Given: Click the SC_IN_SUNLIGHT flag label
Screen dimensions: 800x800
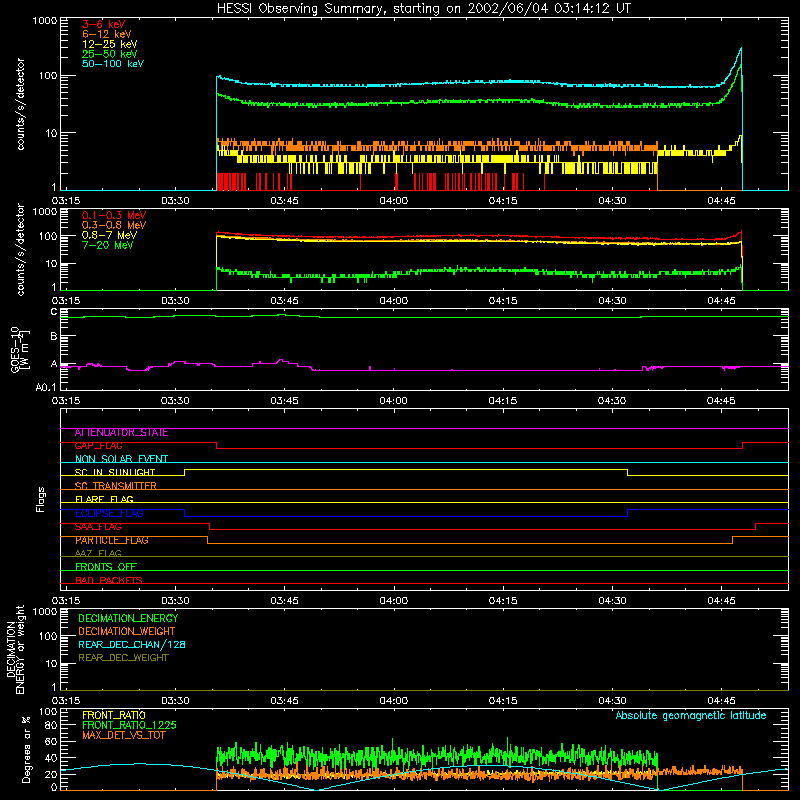Looking at the screenshot, I should (x=115, y=472).
